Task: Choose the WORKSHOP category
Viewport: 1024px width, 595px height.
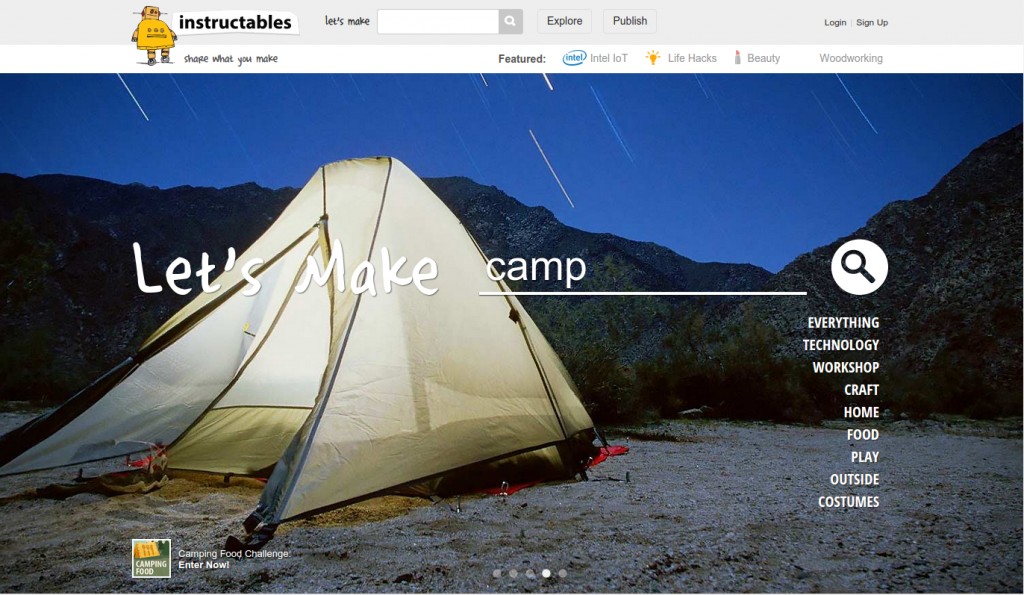Action: 846,367
